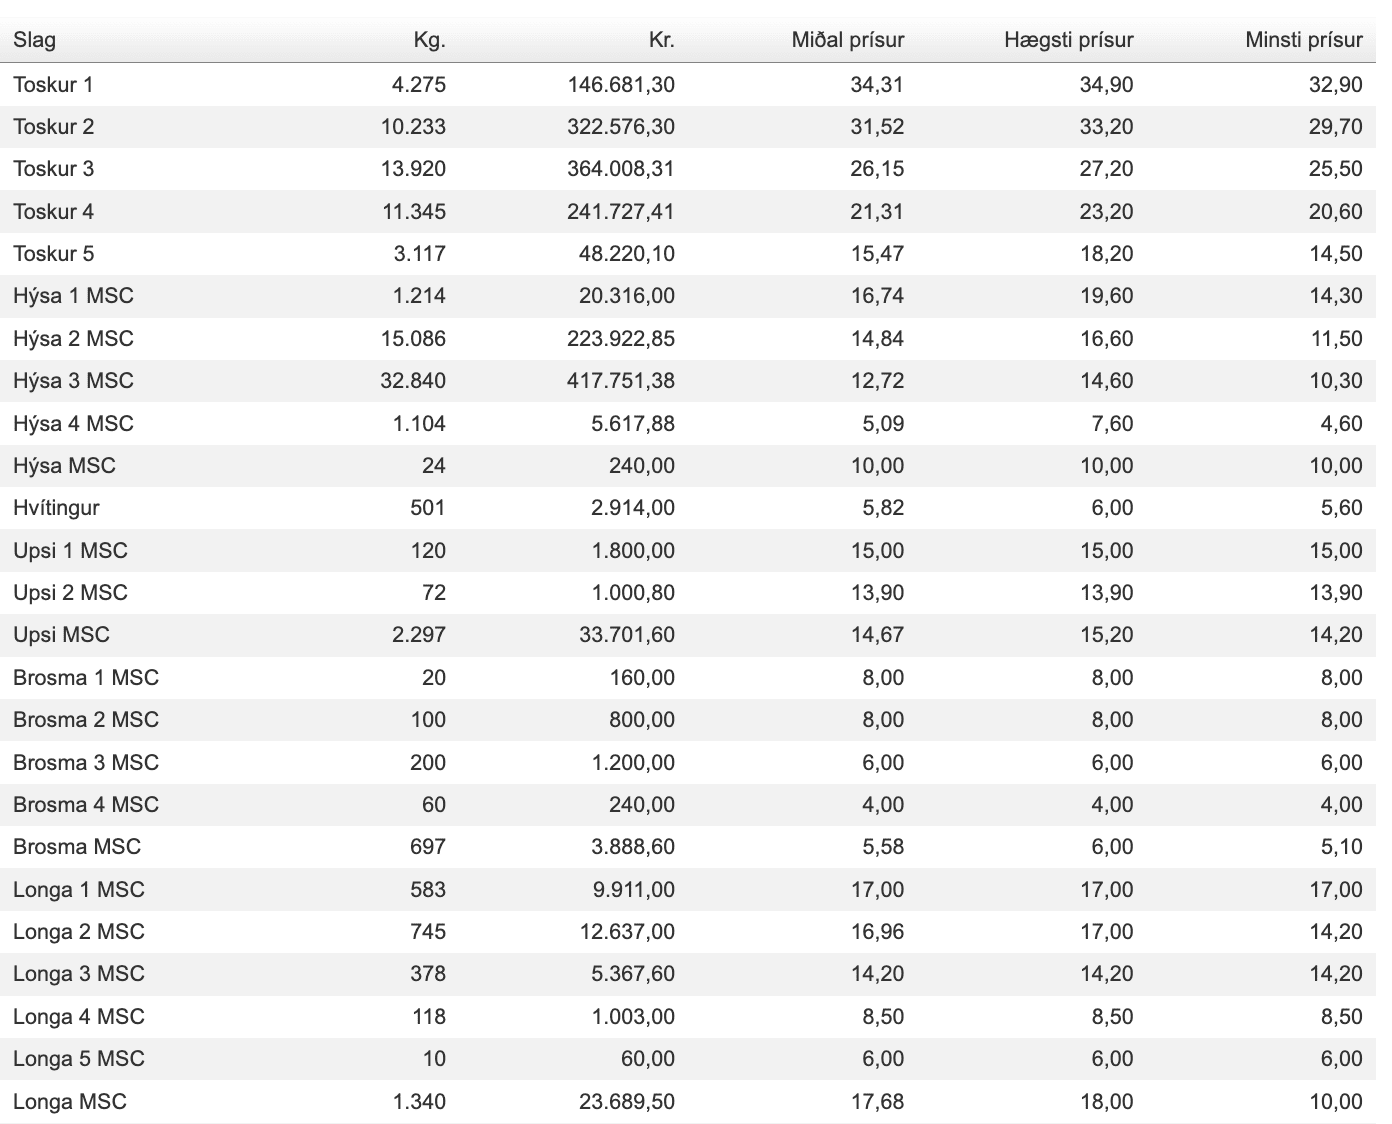Click the 417.751,38 value for Hýsa 3
This screenshot has width=1392, height=1124.
point(621,381)
